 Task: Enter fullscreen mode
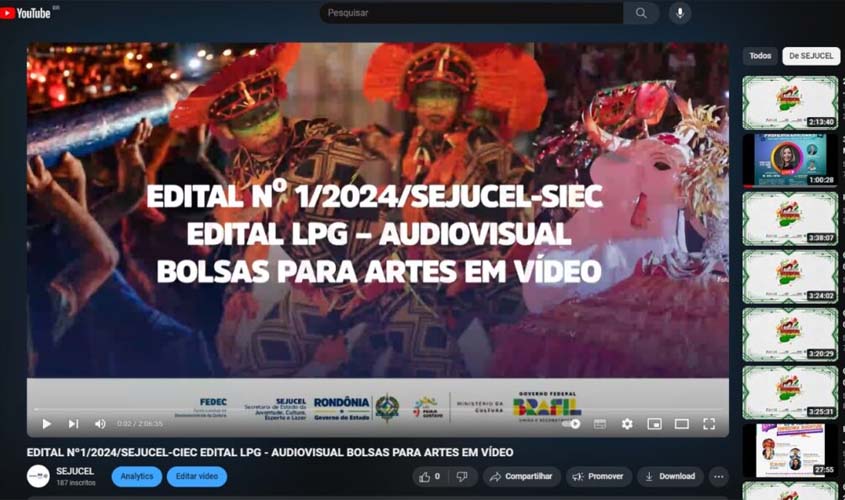(709, 424)
